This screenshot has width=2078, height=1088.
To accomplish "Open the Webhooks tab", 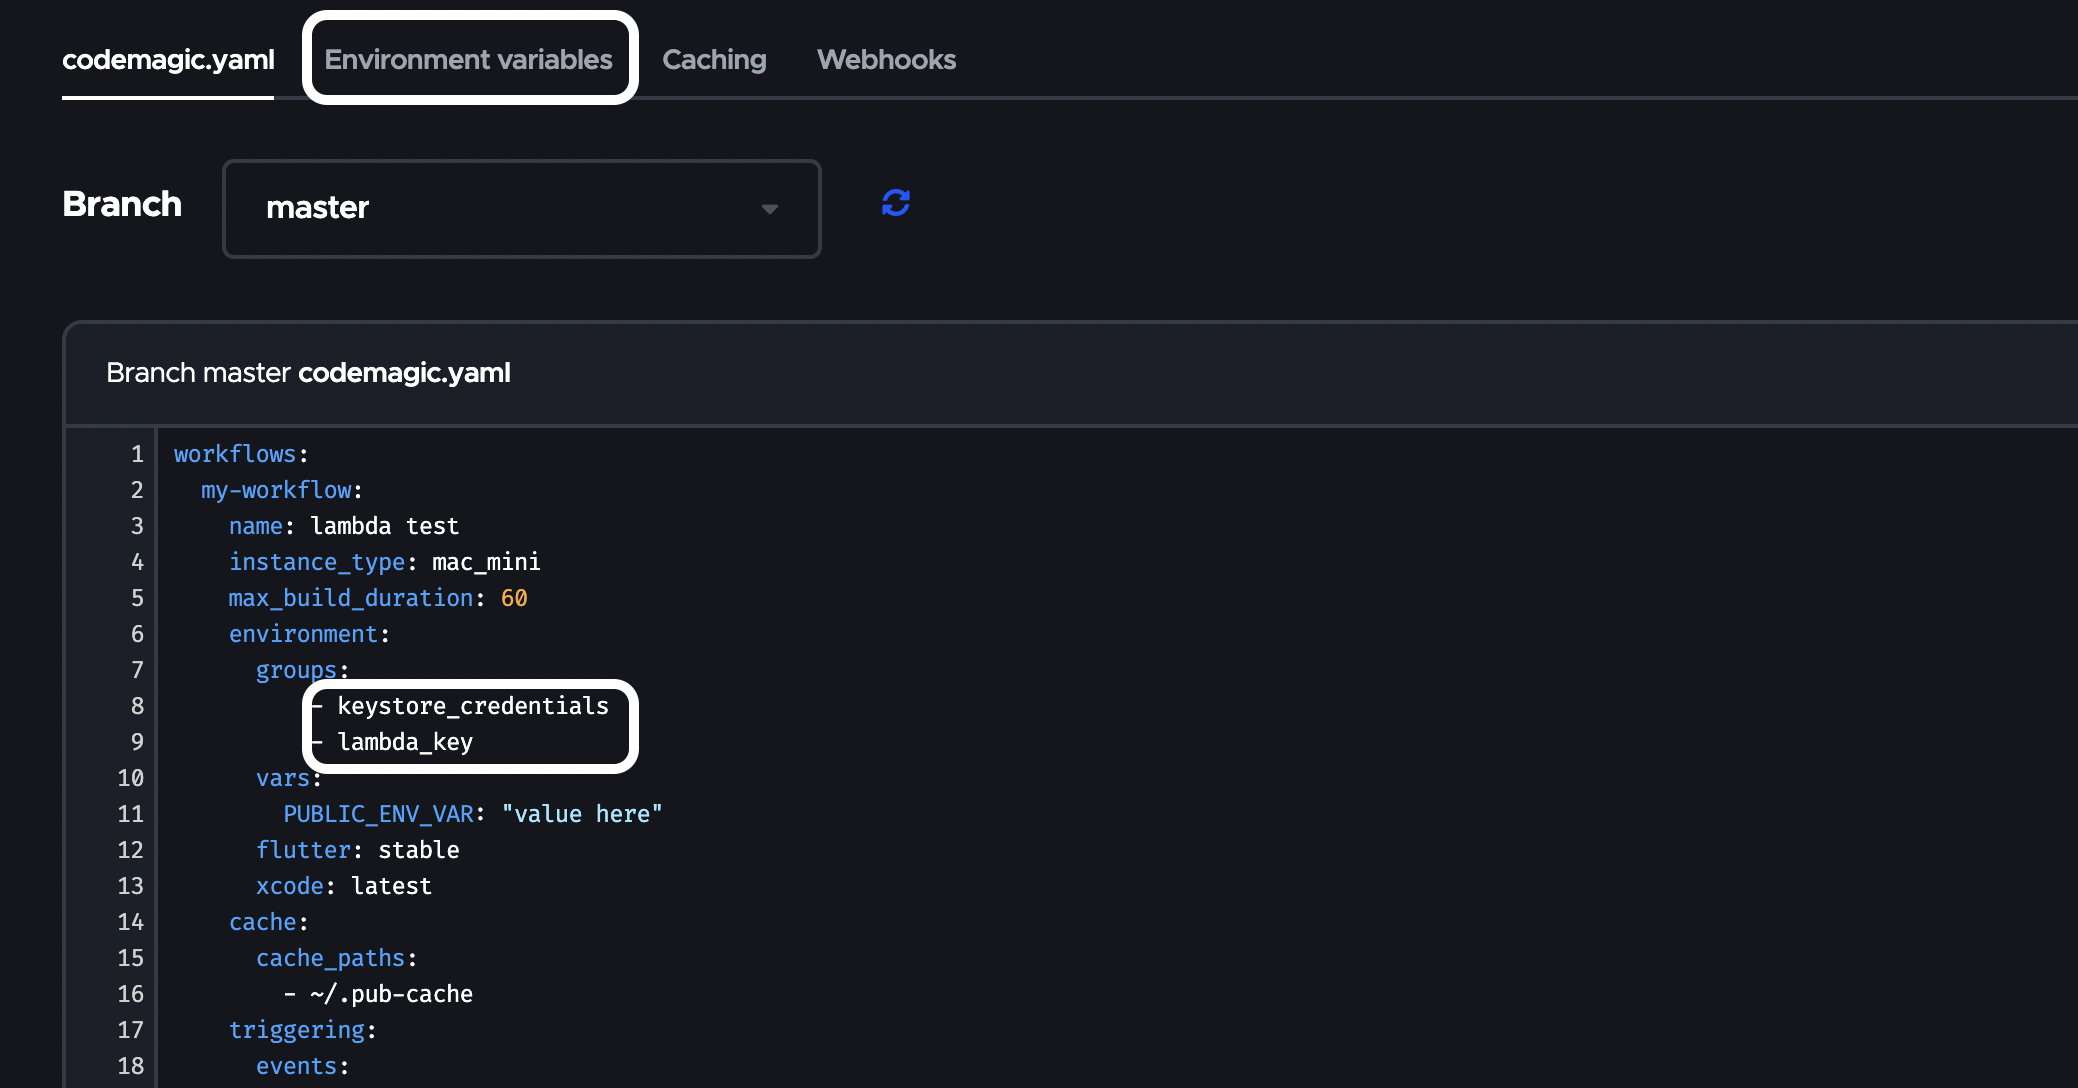I will [886, 60].
